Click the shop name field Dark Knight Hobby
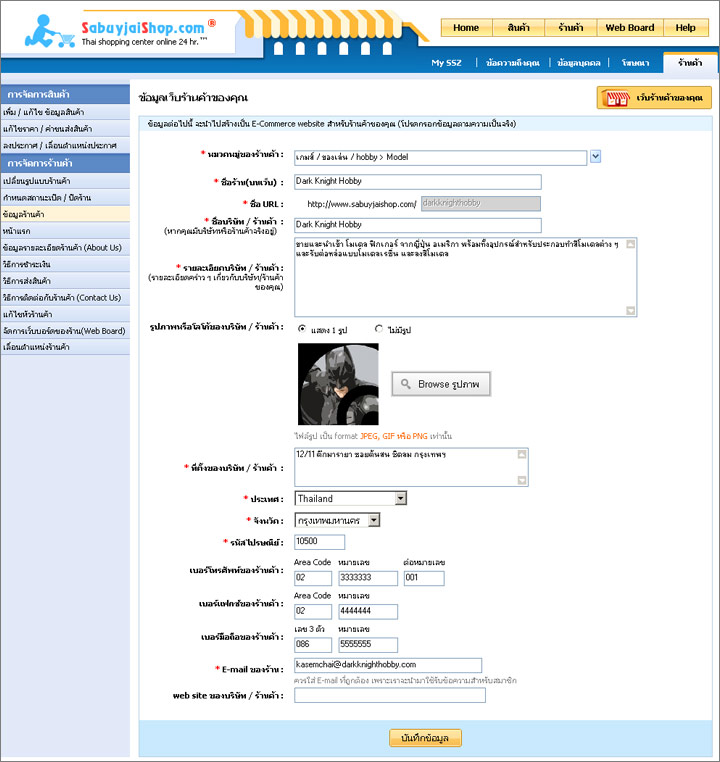 418,182
